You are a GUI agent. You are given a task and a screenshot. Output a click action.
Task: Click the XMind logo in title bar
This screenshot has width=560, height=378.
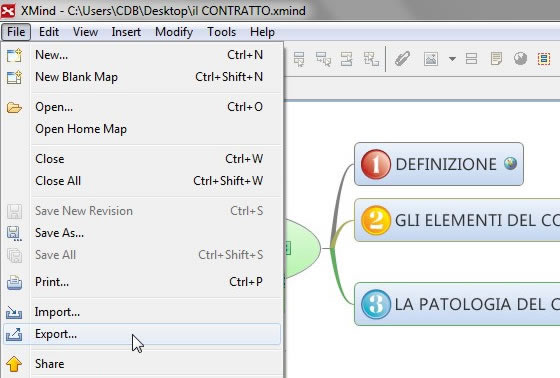pyautogui.click(x=8, y=11)
